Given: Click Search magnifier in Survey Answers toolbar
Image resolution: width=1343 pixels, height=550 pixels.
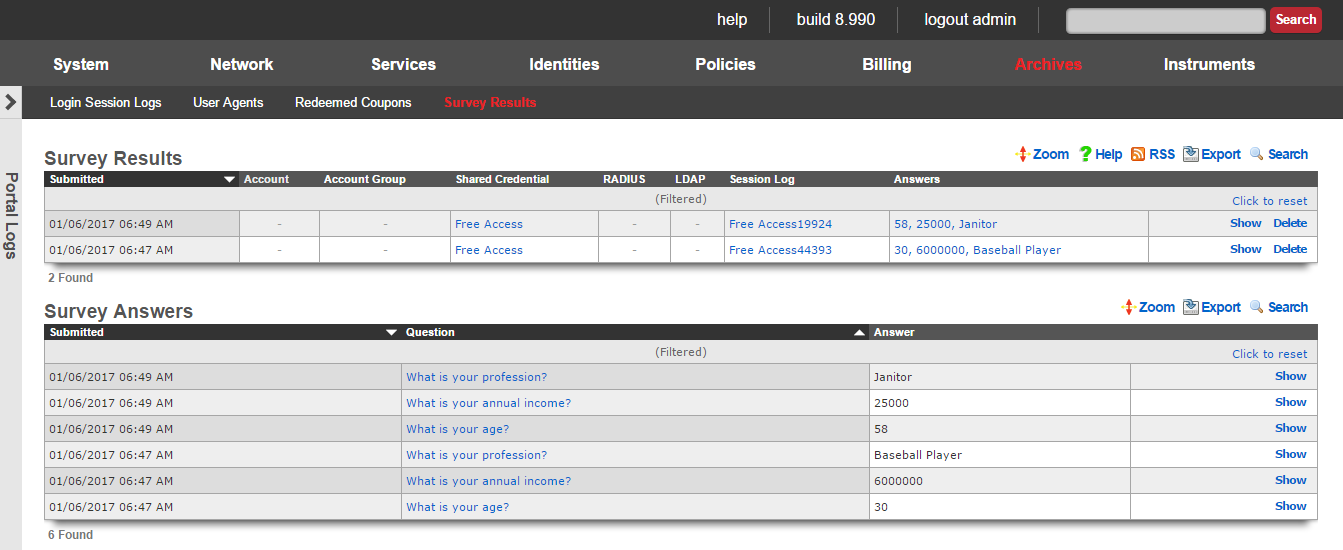Looking at the screenshot, I should point(1257,307).
